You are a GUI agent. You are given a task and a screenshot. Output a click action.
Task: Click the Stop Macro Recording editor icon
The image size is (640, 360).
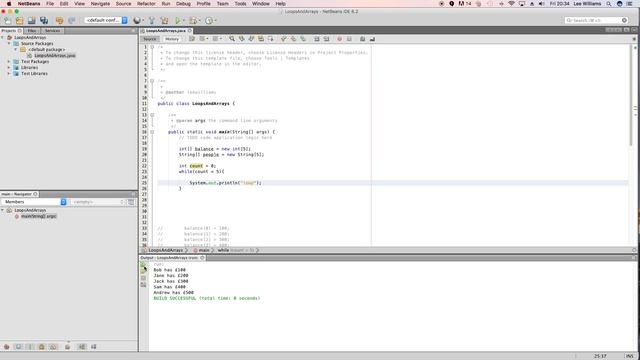(349, 39)
